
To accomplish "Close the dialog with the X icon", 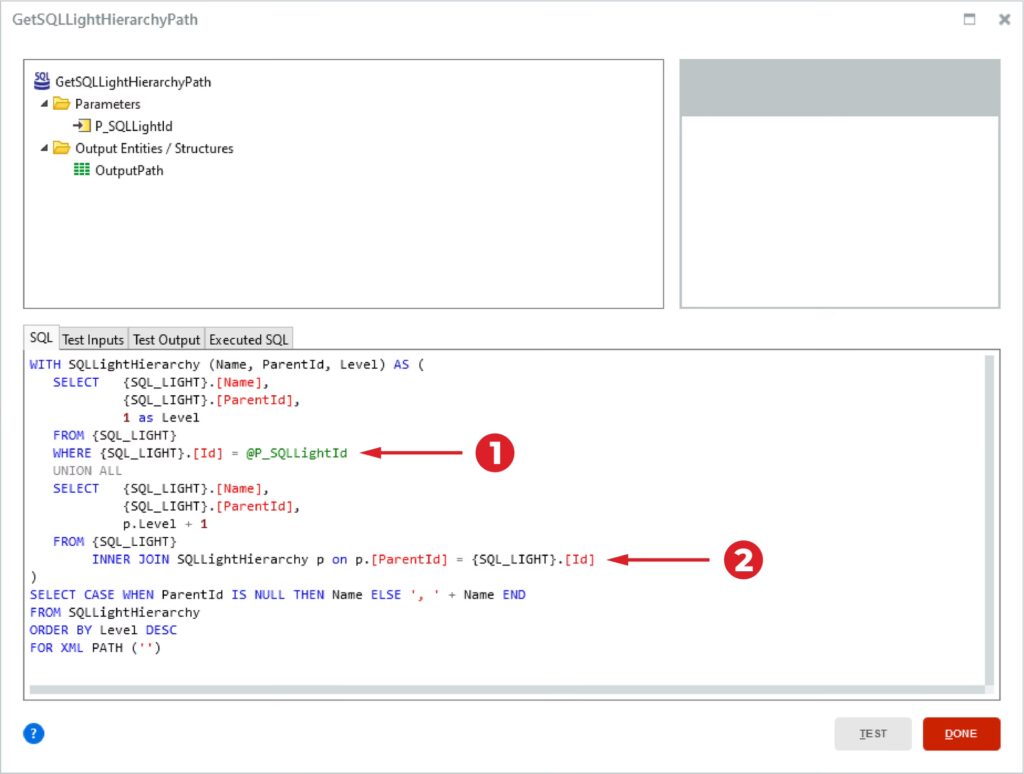I will [x=1004, y=19].
